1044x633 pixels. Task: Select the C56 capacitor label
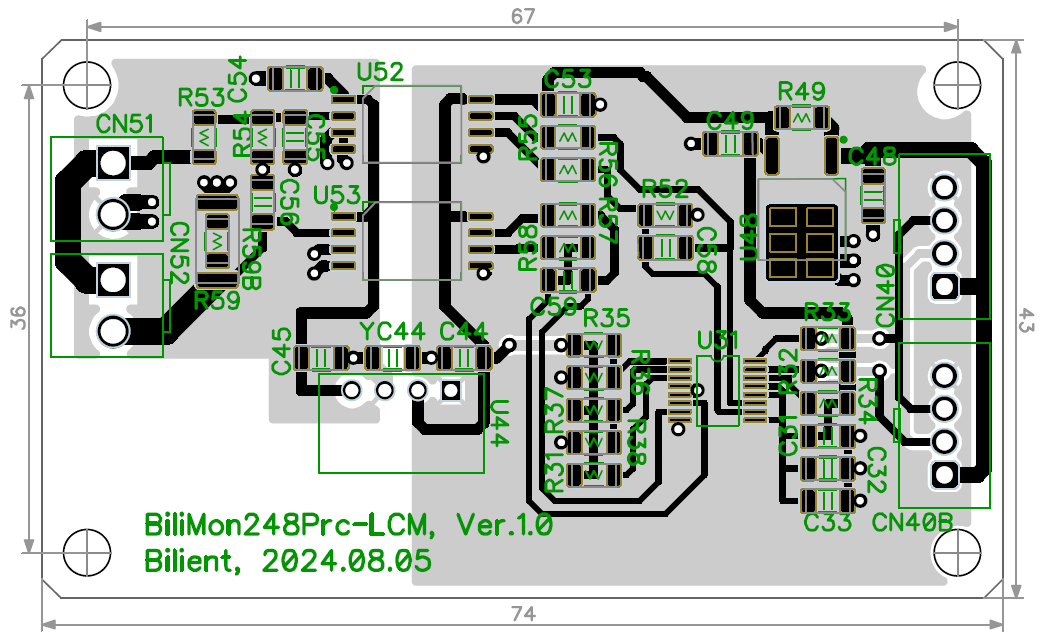point(290,202)
